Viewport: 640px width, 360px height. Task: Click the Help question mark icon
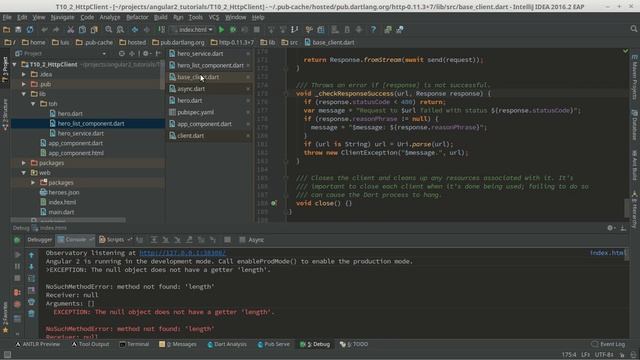pos(373,29)
